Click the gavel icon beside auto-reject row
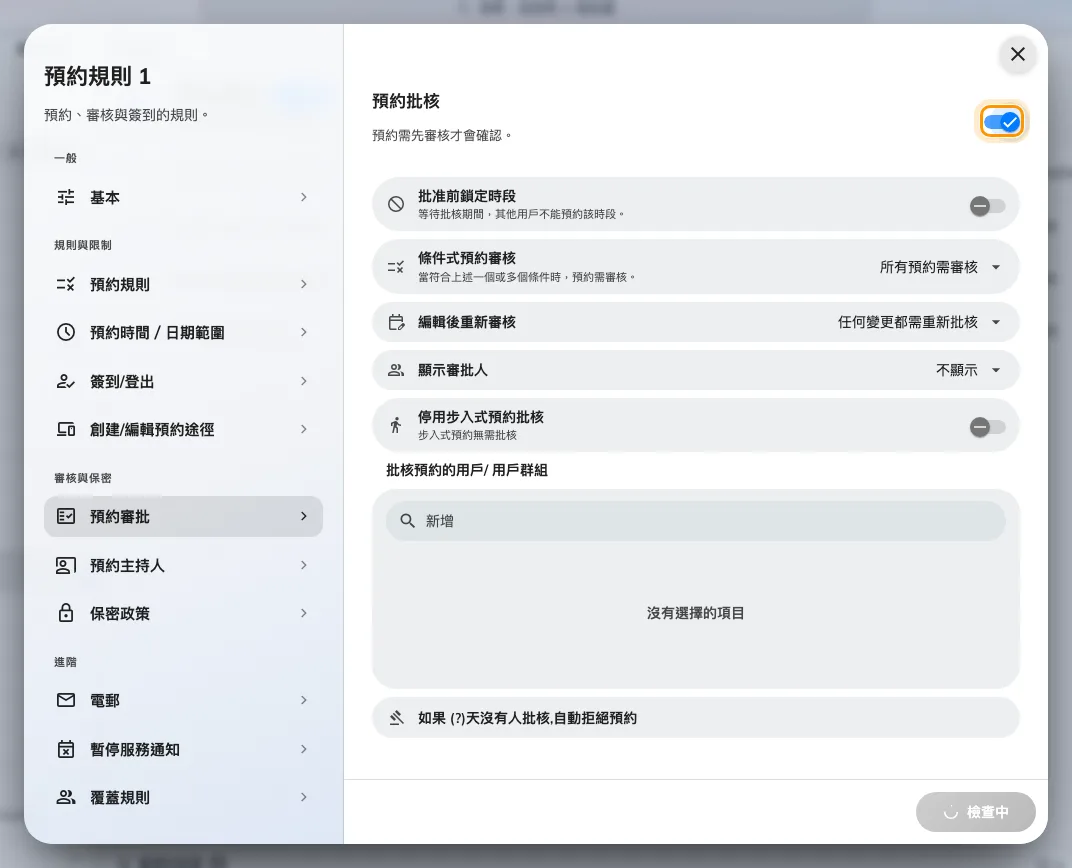This screenshot has height=868, width=1072. [x=396, y=718]
